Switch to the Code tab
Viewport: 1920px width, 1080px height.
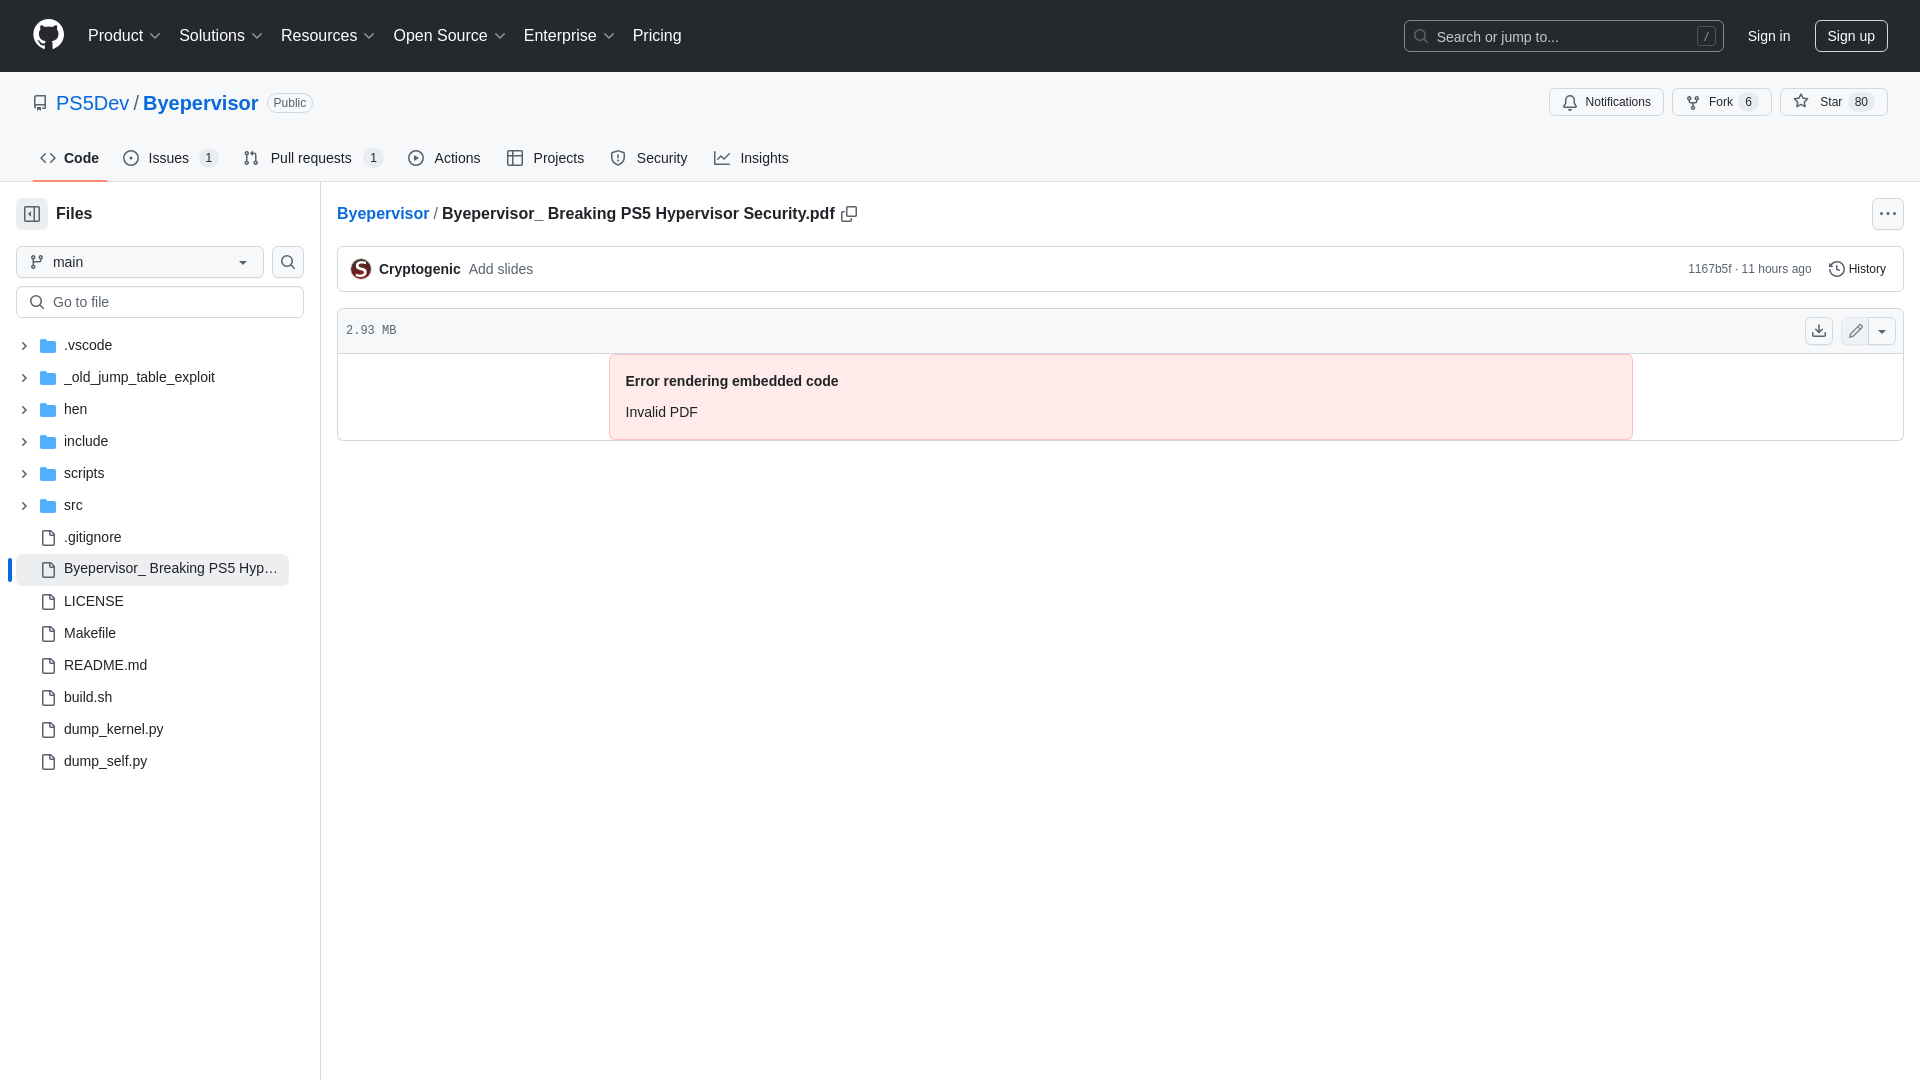[70, 158]
